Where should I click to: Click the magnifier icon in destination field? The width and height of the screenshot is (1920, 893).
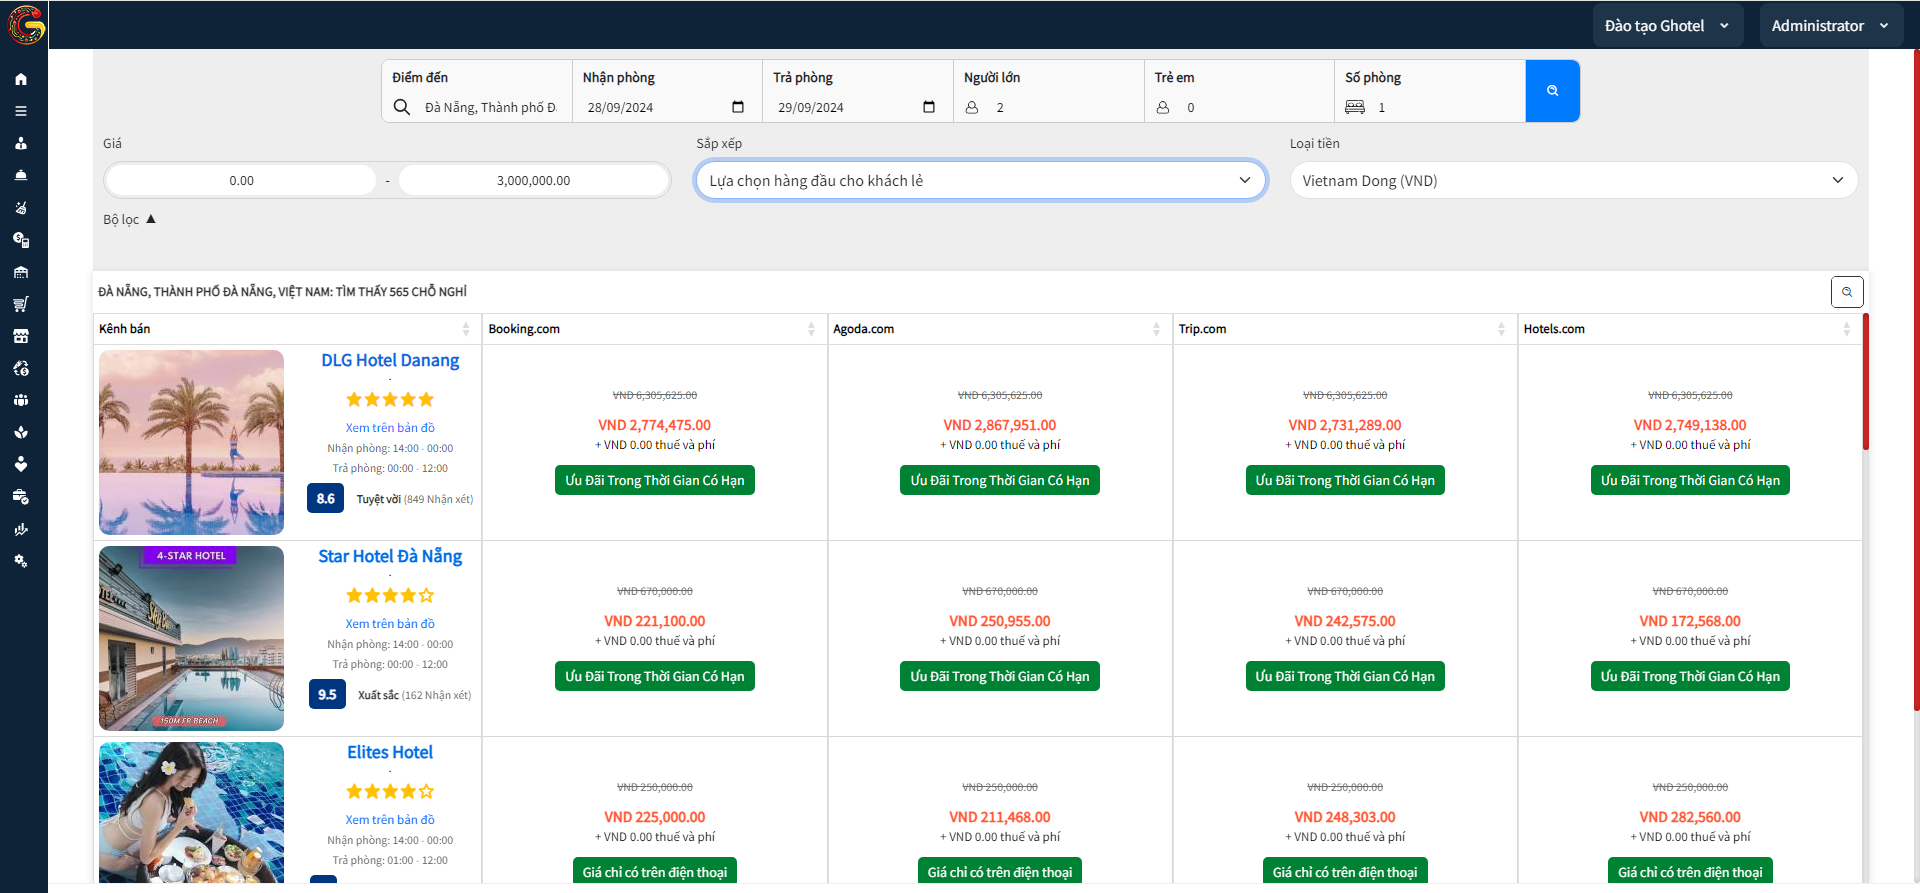pyautogui.click(x=402, y=107)
